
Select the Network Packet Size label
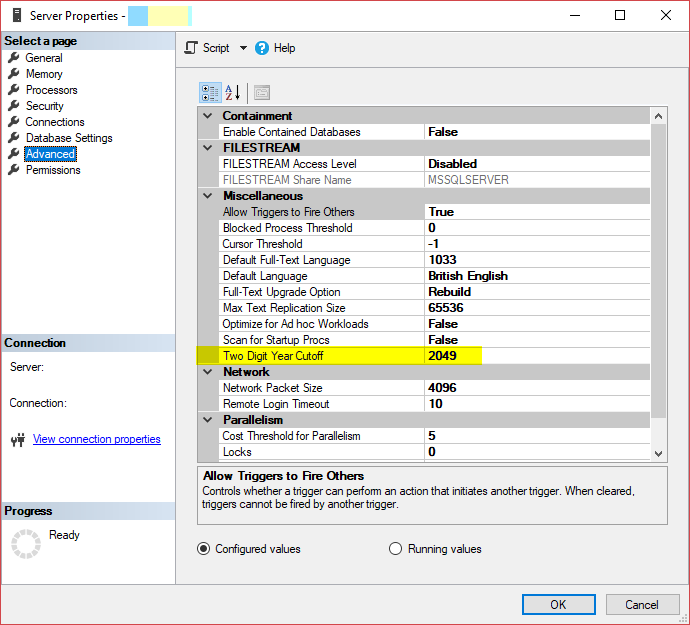[x=272, y=388]
